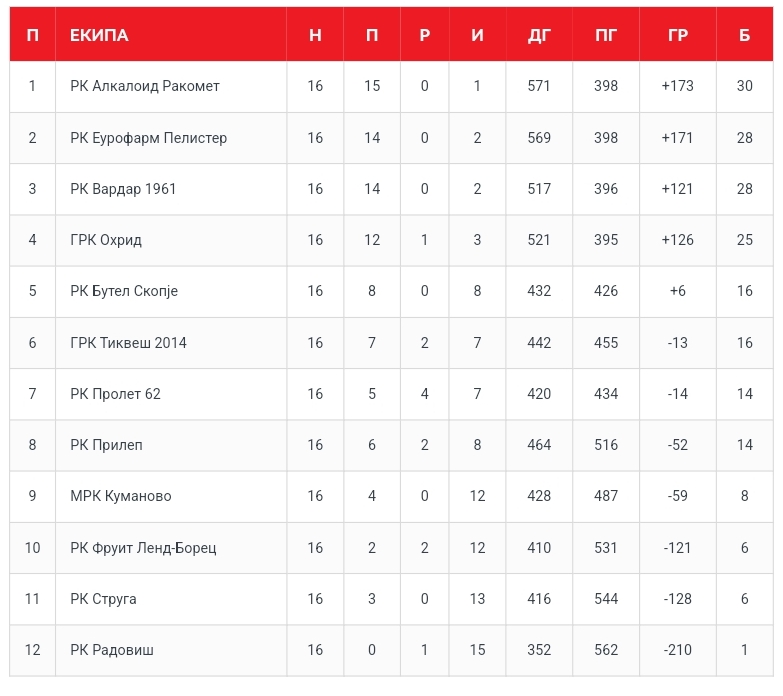
Task: Open ГРК Охрид team link
Action: click(x=106, y=240)
